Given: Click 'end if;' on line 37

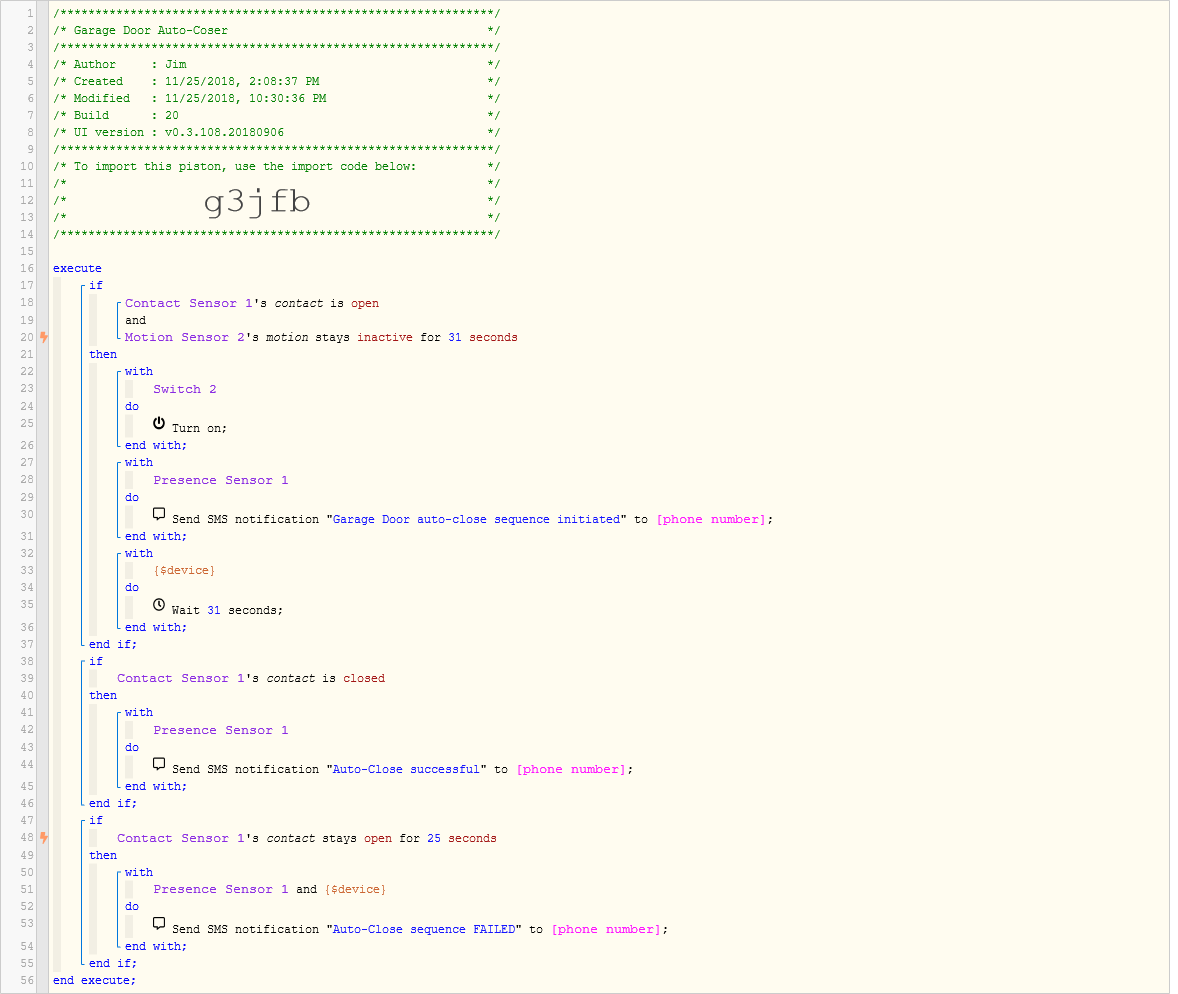Looking at the screenshot, I should pos(113,645).
